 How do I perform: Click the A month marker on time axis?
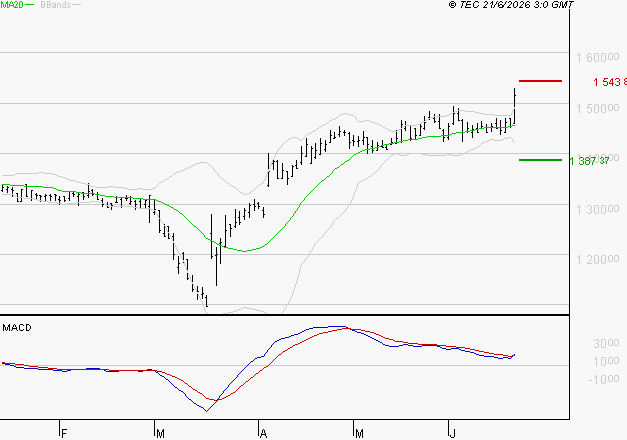[x=263, y=434]
